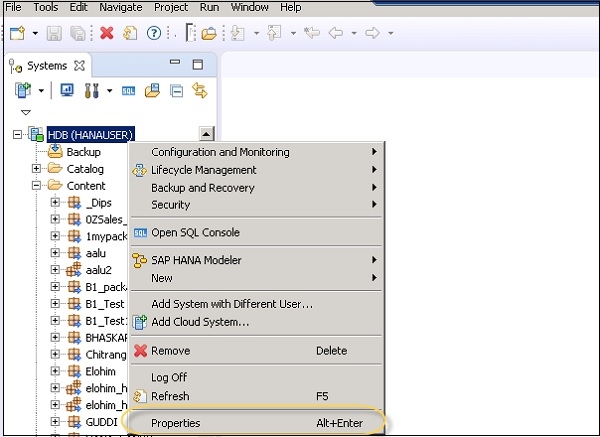Click the Collapse All icon in Systems panel
600x437 pixels.
pyautogui.click(x=176, y=91)
